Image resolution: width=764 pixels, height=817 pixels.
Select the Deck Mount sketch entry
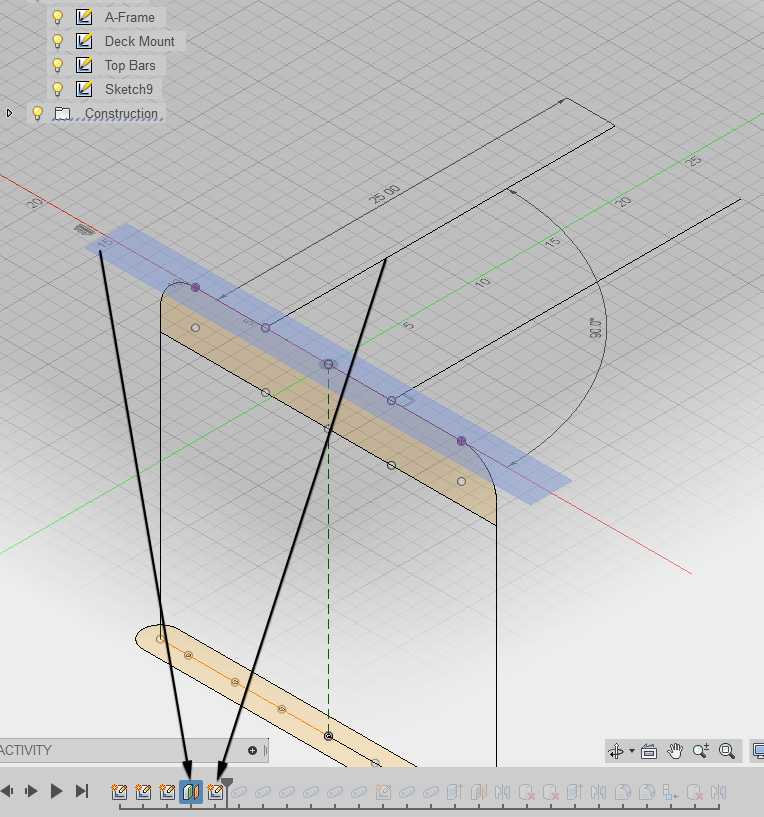coord(140,41)
